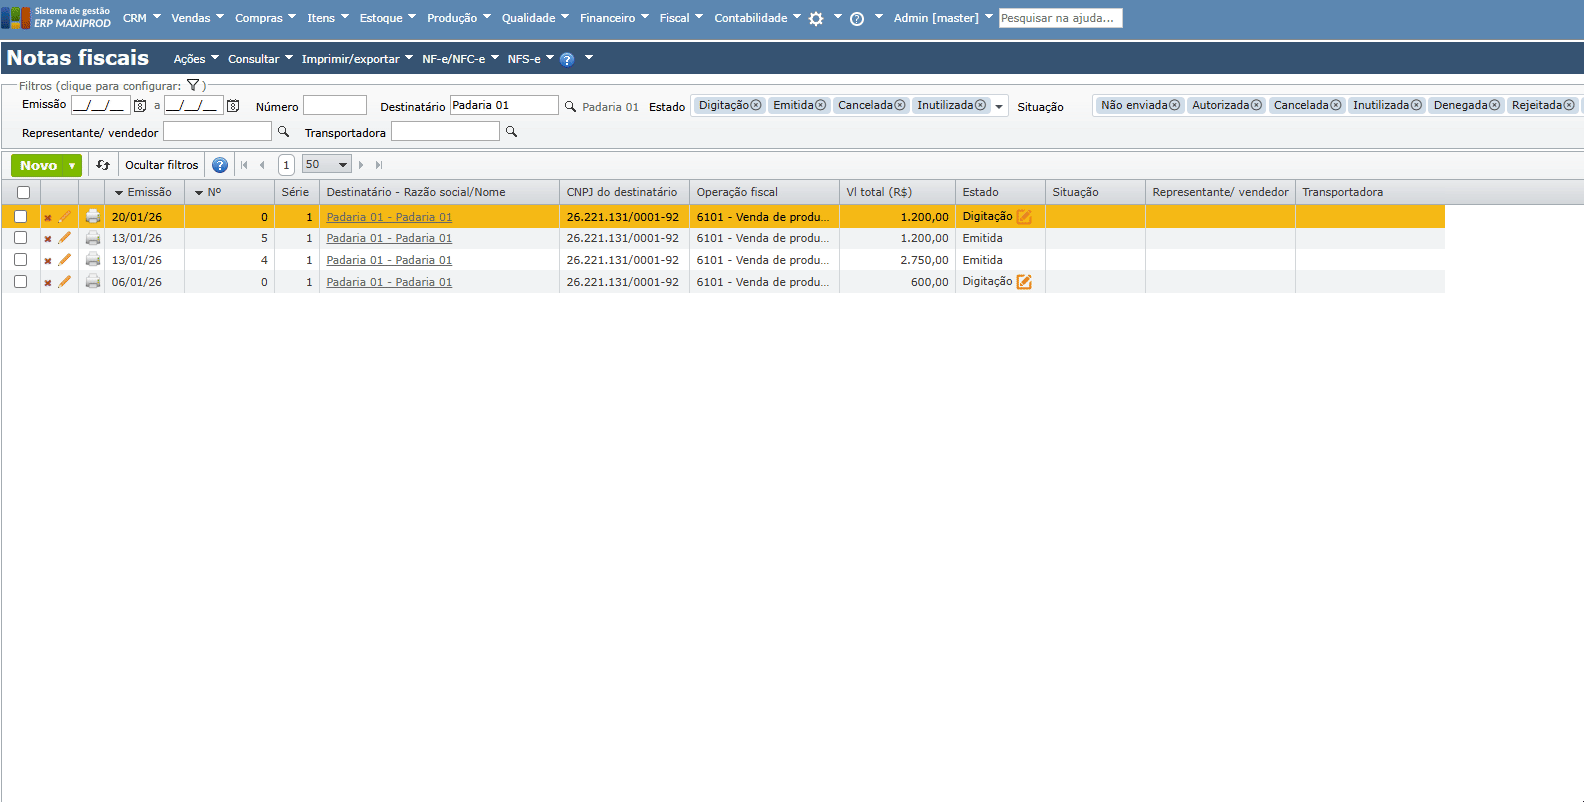Click Digitação edit icon in 06/01/26 row
The image size is (1584, 802).
[x=1024, y=282]
